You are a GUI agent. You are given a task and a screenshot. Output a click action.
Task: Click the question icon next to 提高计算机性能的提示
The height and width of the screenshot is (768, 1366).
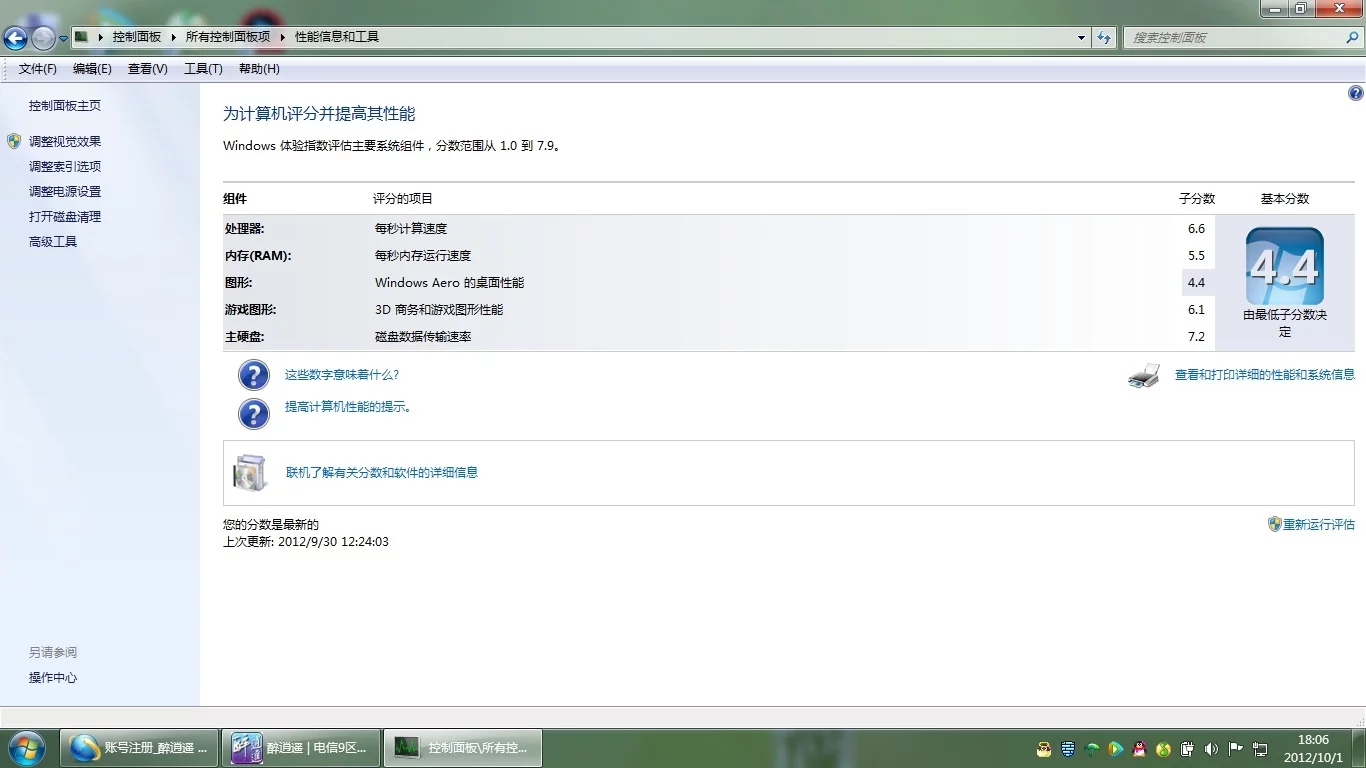pyautogui.click(x=254, y=413)
